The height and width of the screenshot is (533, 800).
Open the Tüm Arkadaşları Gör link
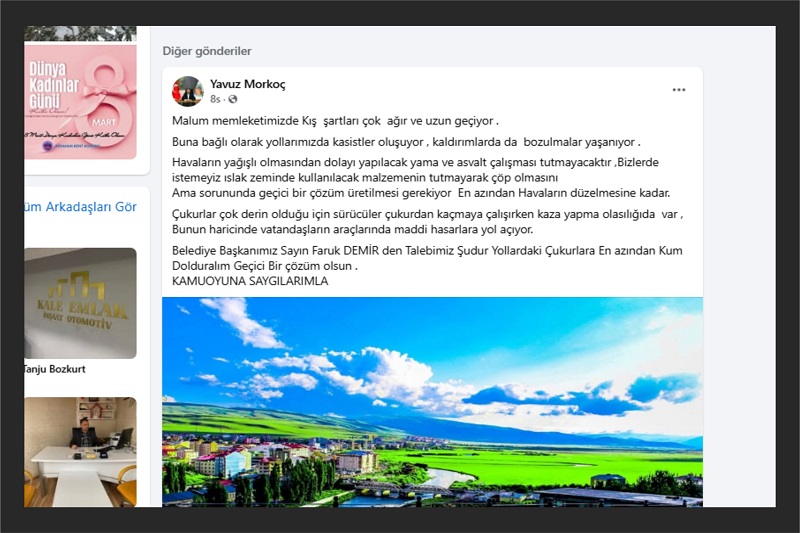(80, 207)
